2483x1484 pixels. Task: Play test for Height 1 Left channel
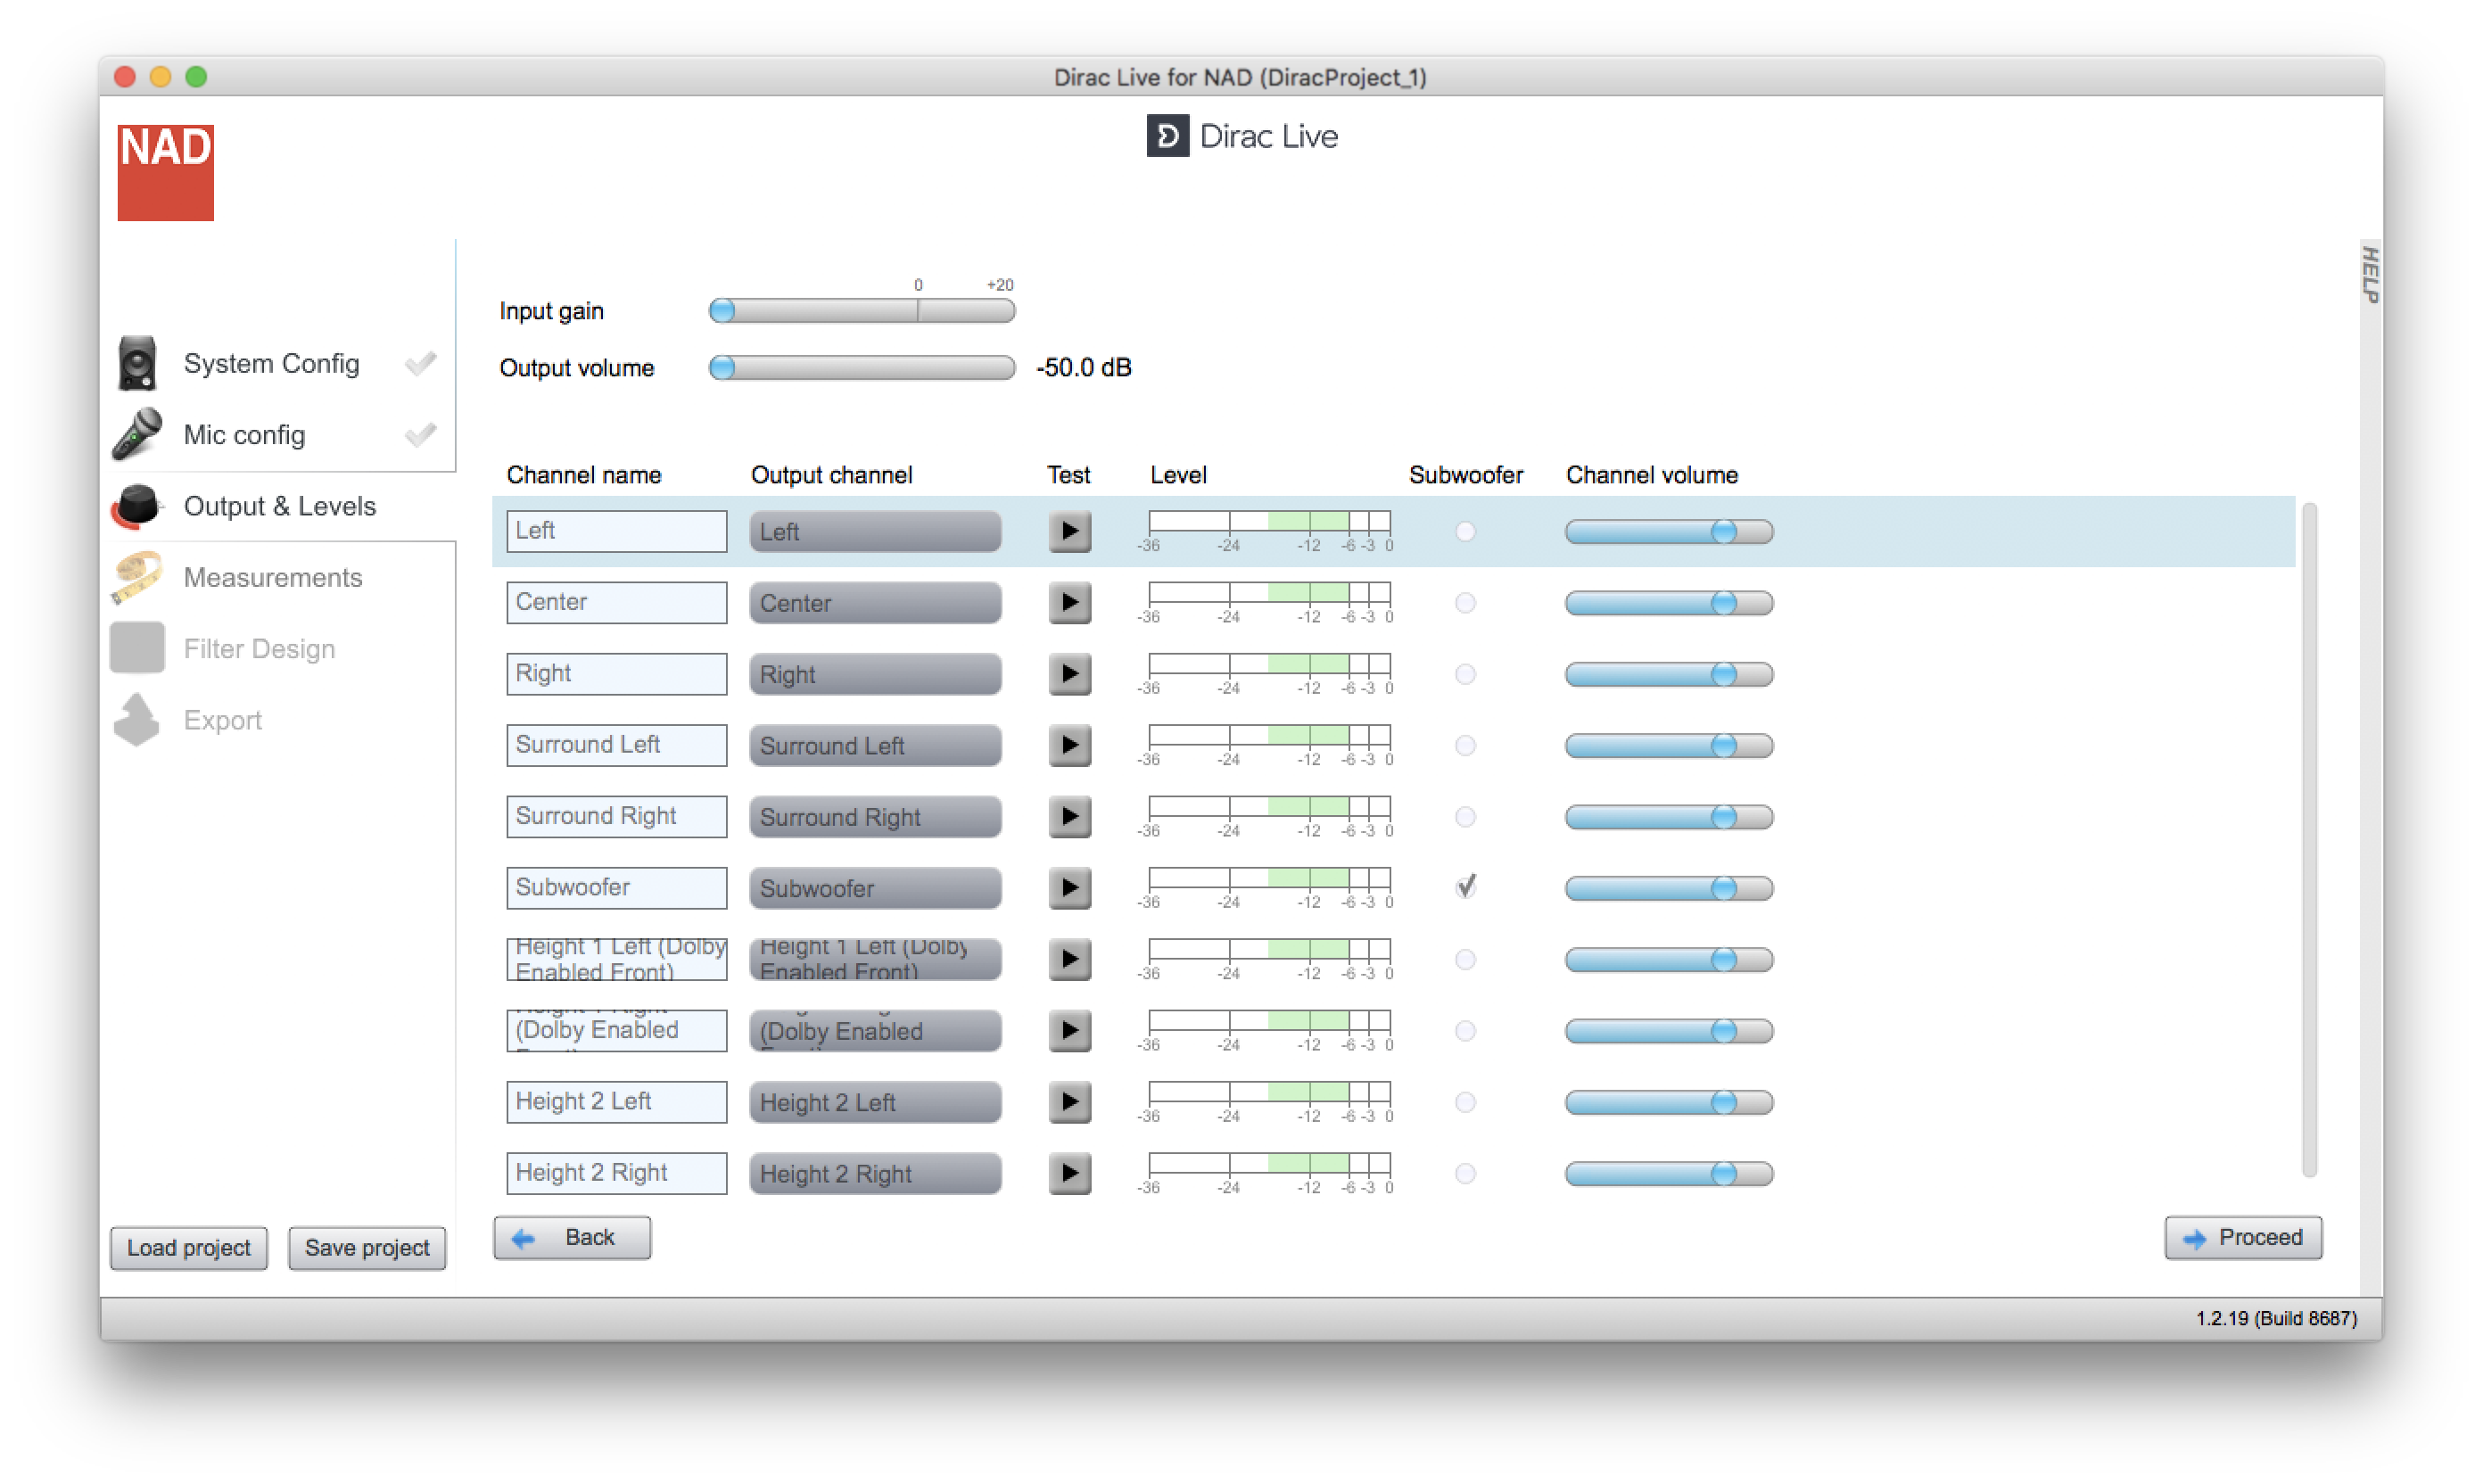coord(1069,959)
